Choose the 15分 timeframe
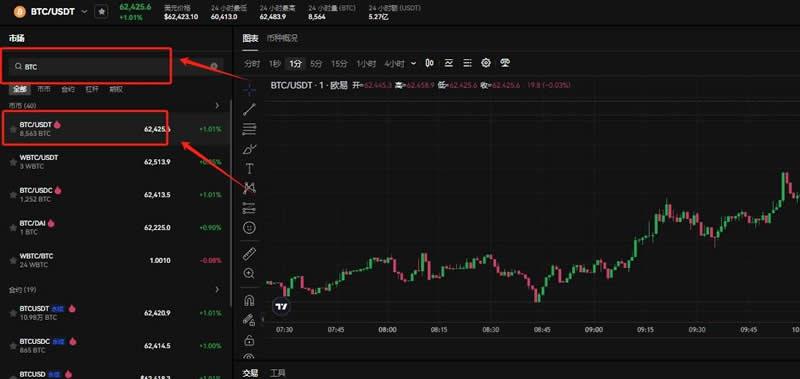This screenshot has height=379, width=800. (339, 64)
